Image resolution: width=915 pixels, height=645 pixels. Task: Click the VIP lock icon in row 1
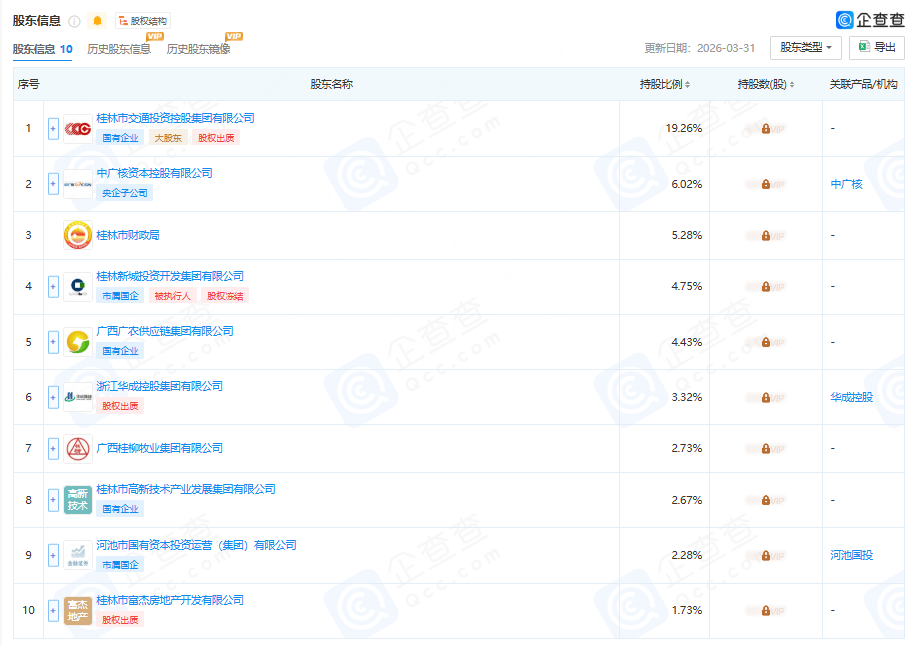(x=766, y=128)
